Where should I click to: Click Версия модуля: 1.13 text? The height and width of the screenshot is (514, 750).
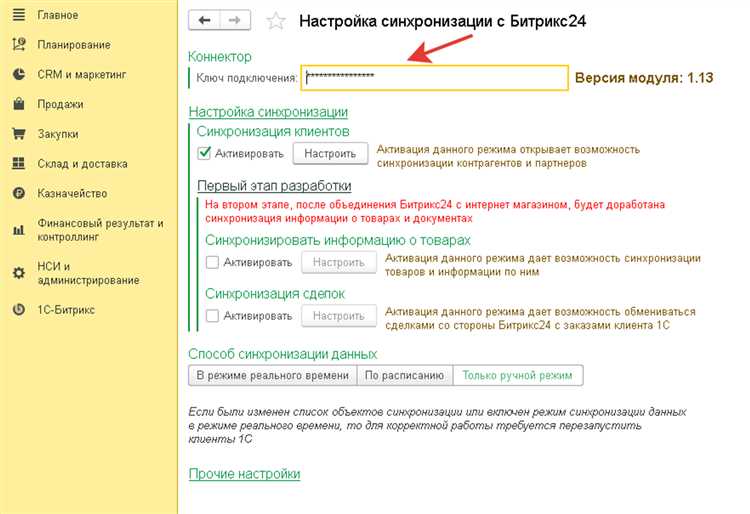coord(644,77)
